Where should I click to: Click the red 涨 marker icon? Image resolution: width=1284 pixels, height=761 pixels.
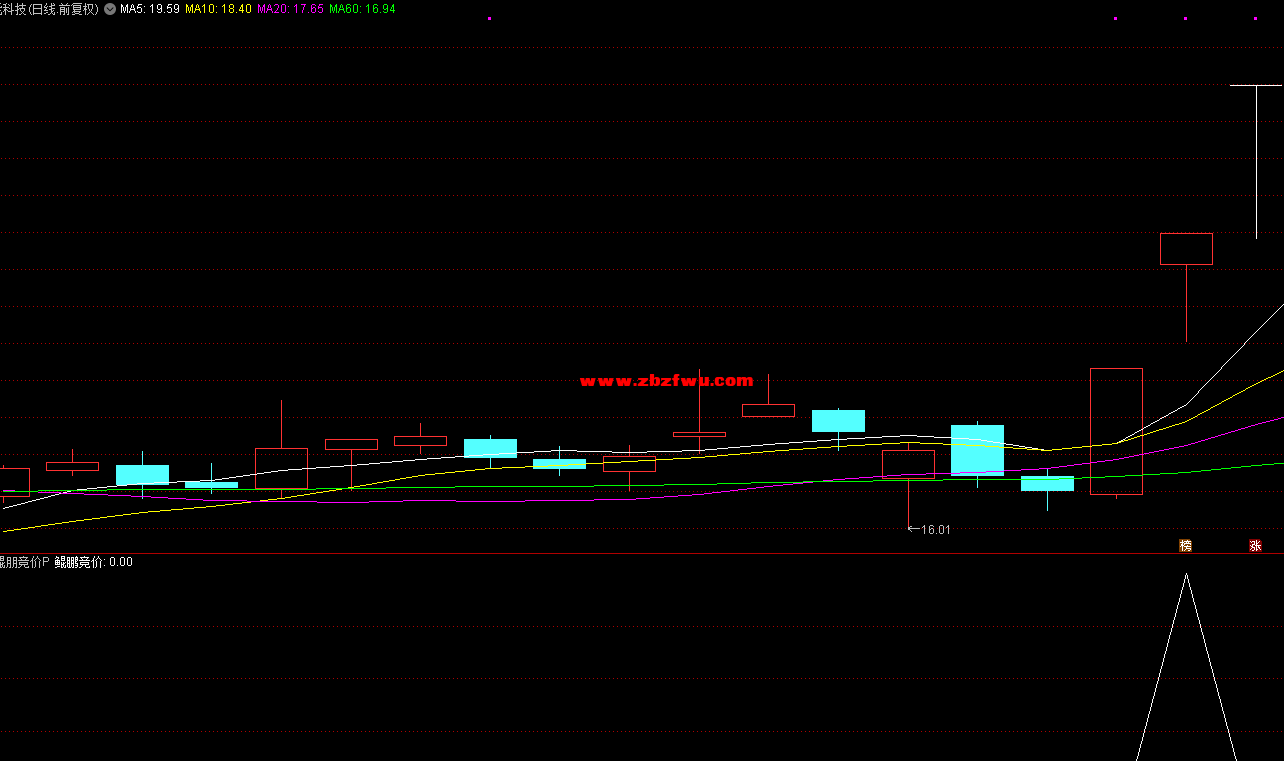pyautogui.click(x=1255, y=545)
